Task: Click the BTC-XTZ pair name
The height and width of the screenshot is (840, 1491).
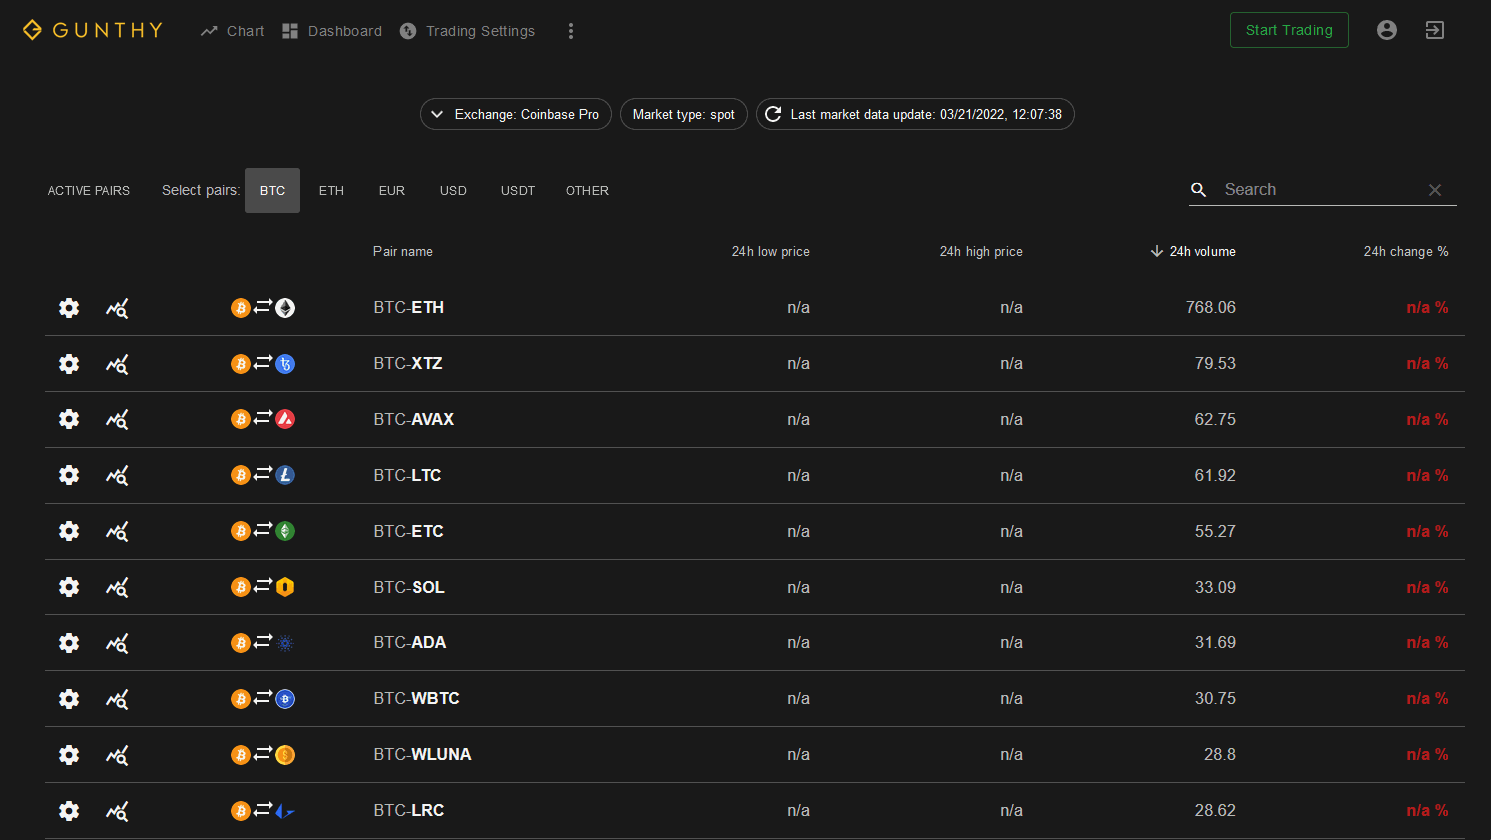Action: click(408, 364)
